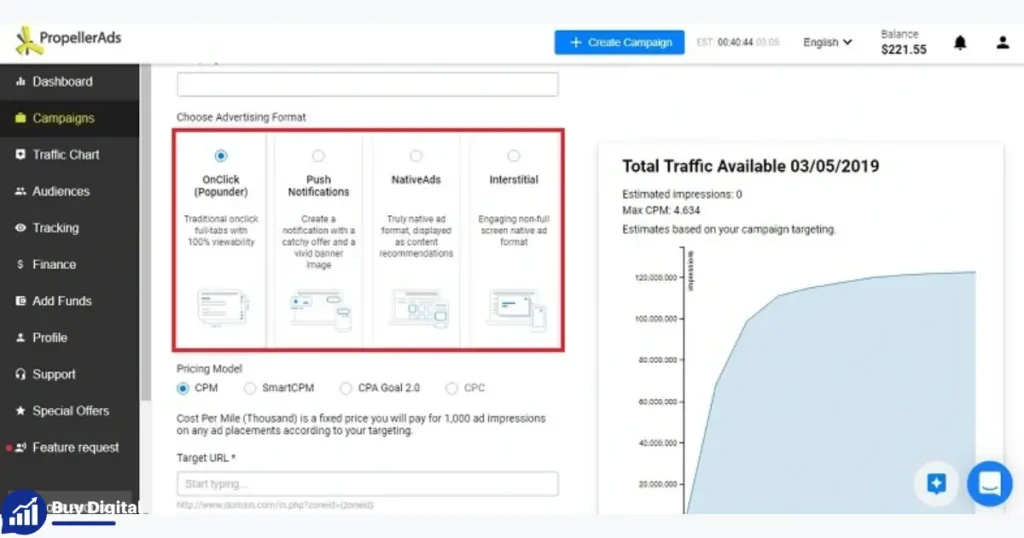
Task: Select the CPC pricing model
Action: pyautogui.click(x=451, y=388)
